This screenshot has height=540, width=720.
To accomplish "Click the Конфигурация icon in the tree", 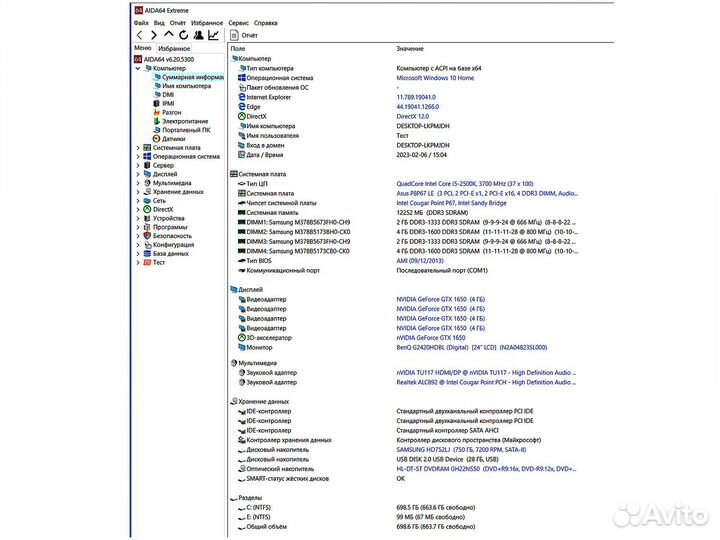I will [147, 245].
